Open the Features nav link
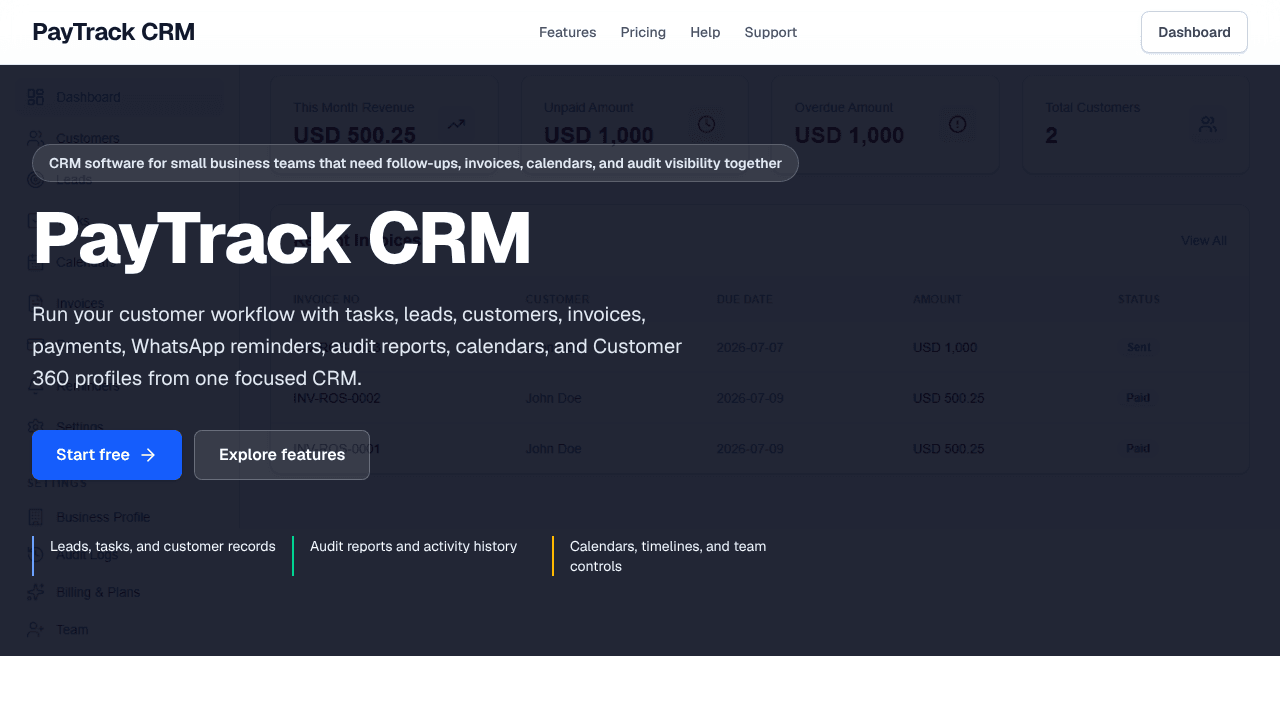Viewport: 1280px width, 720px height. click(x=567, y=32)
